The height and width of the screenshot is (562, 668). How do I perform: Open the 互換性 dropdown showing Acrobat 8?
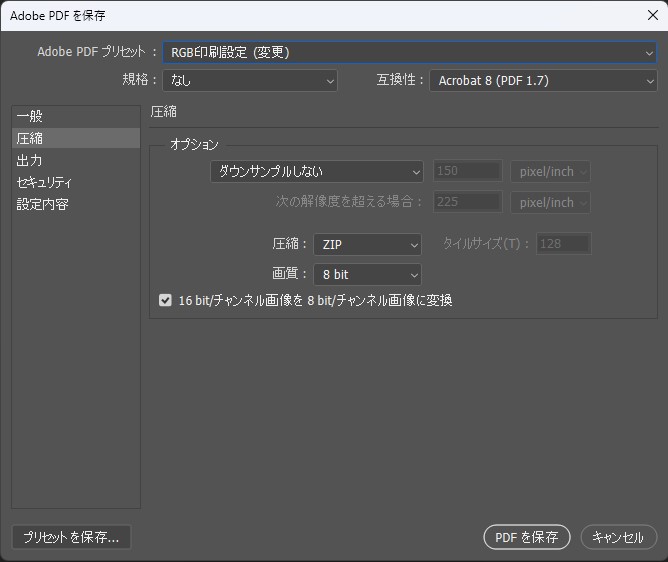(543, 81)
